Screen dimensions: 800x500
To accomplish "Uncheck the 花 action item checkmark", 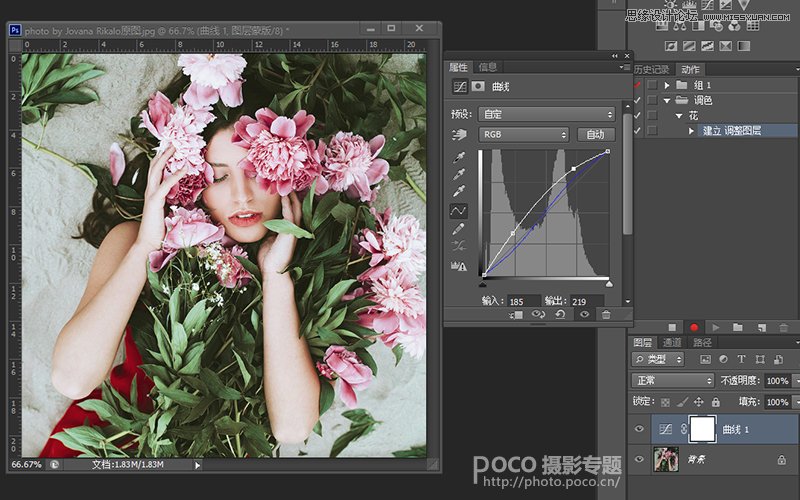I will [x=637, y=116].
